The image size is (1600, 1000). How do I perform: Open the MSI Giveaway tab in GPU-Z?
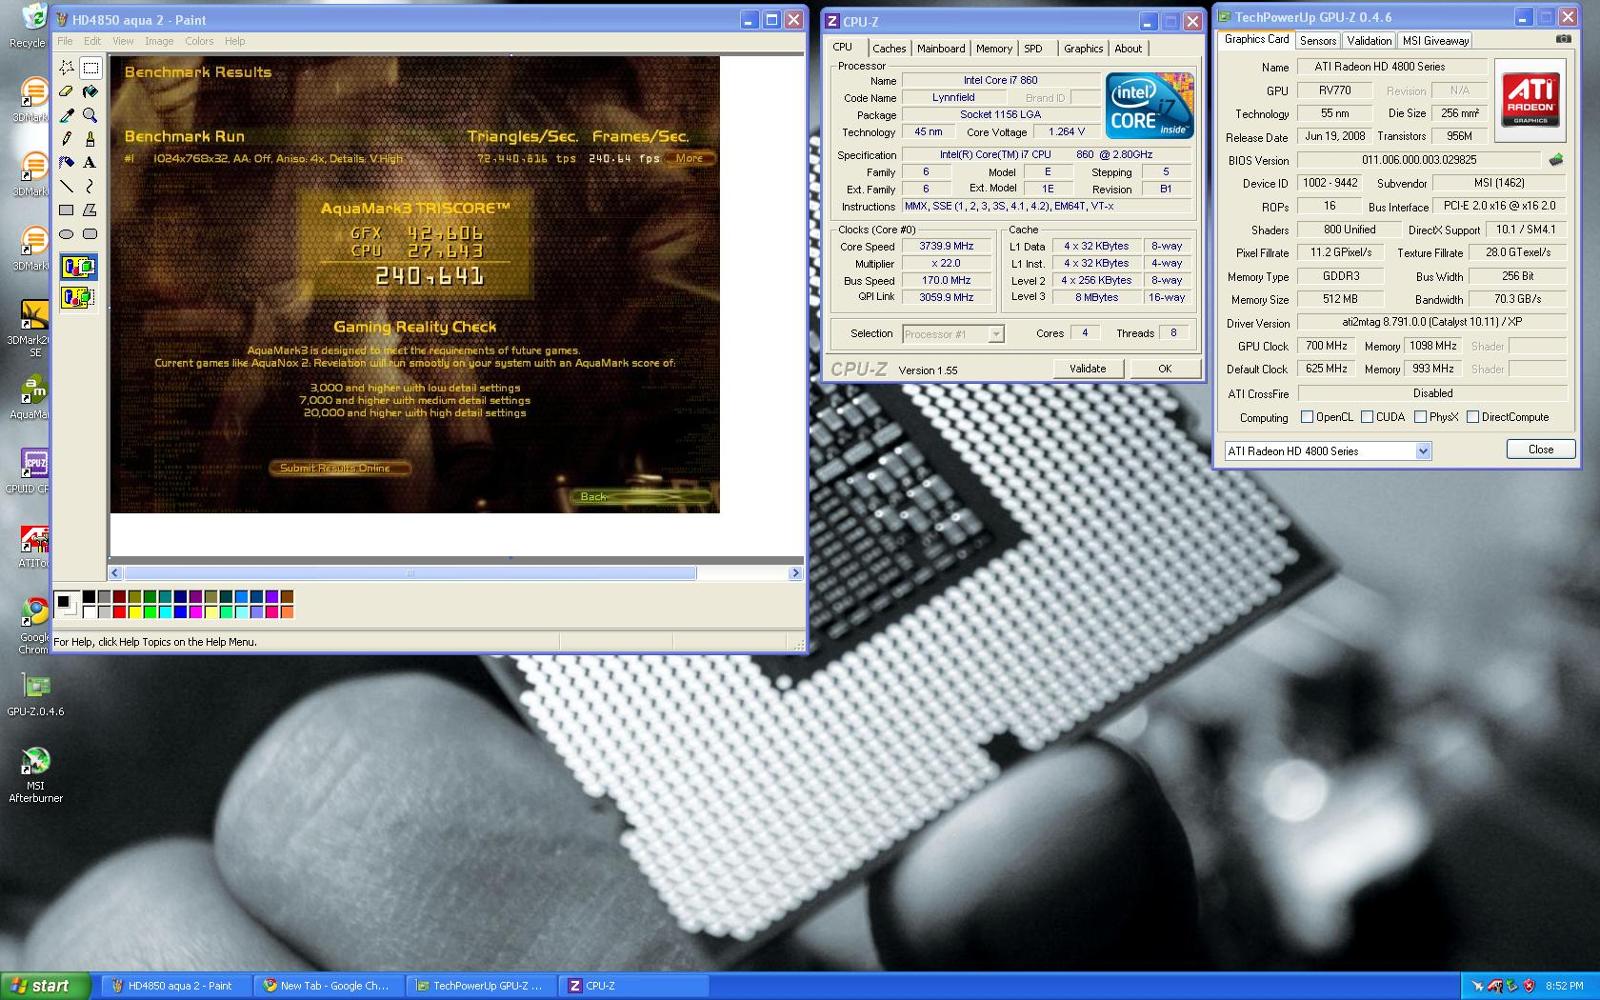click(1435, 41)
